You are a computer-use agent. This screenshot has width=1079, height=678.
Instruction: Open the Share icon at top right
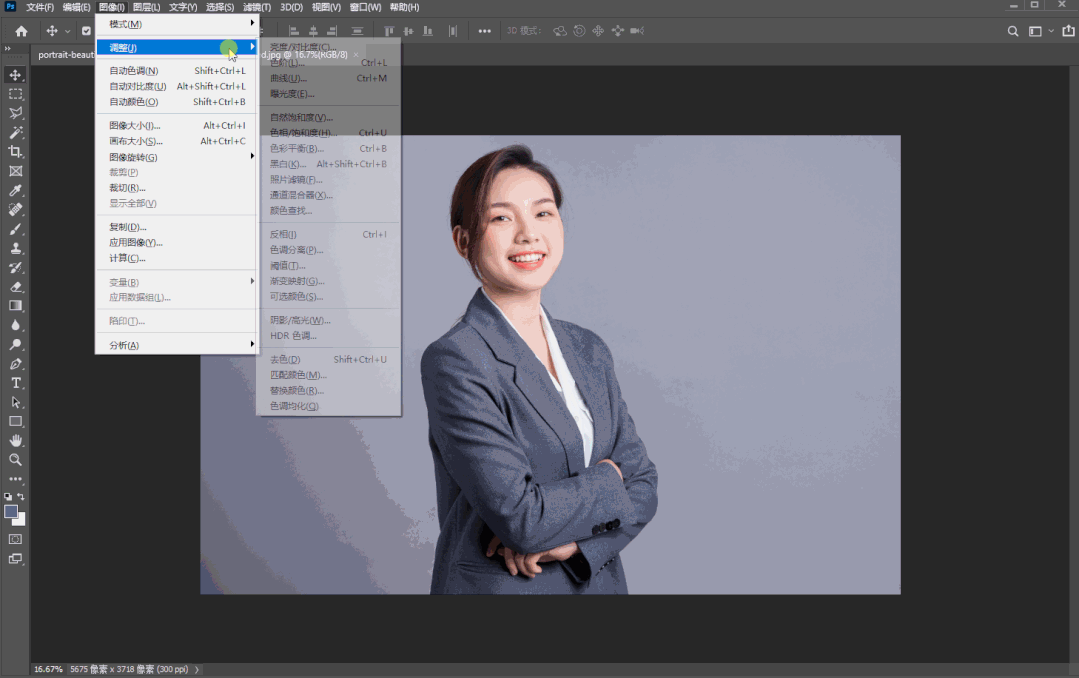[x=1068, y=31]
